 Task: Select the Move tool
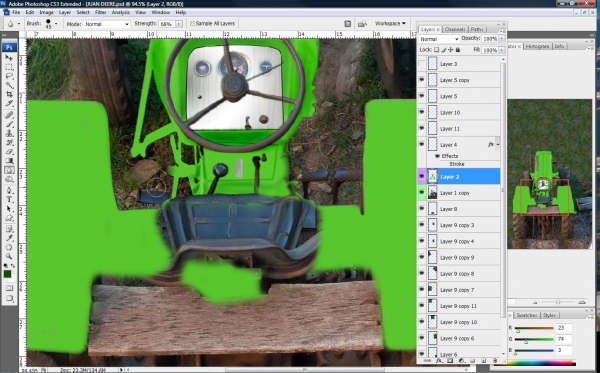9,58
